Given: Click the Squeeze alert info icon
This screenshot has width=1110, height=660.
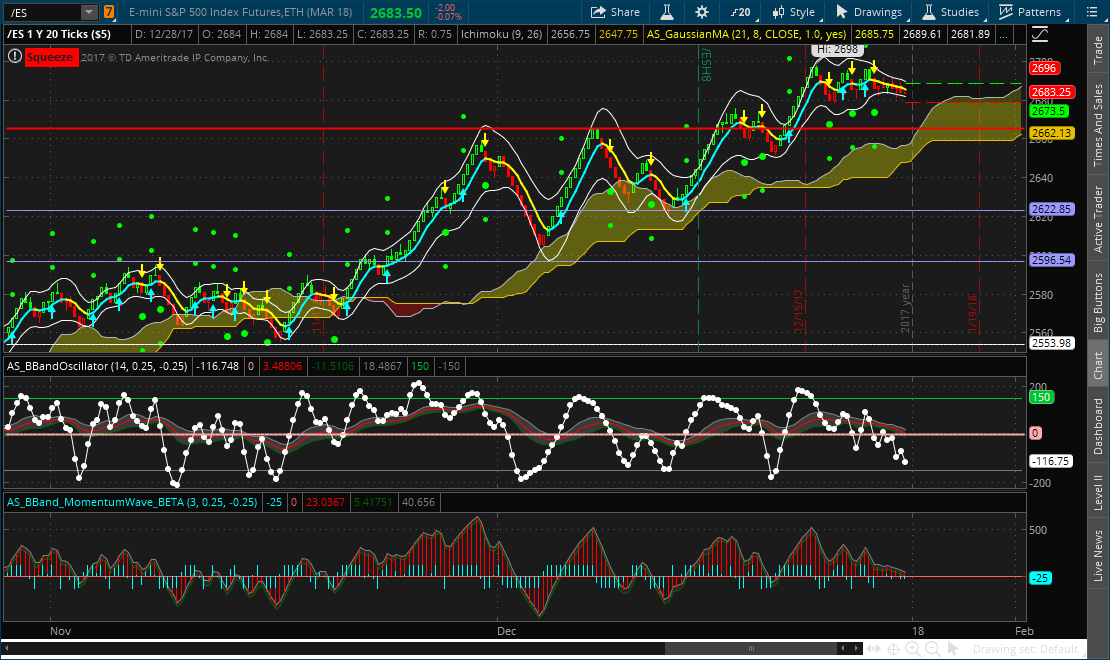Looking at the screenshot, I should point(14,57).
